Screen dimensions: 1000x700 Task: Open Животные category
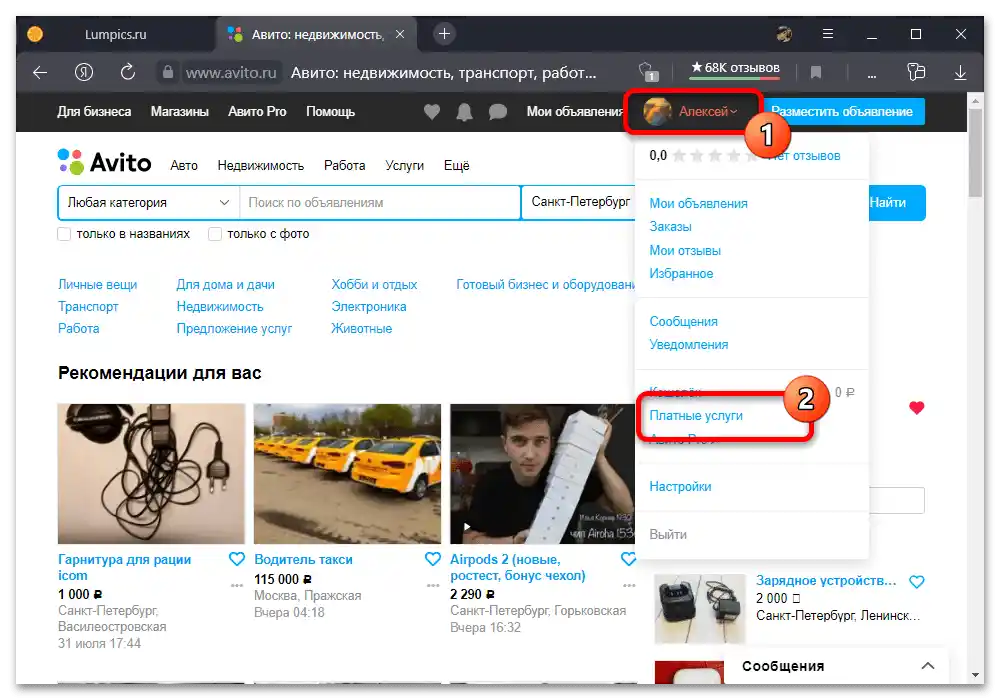coord(362,328)
